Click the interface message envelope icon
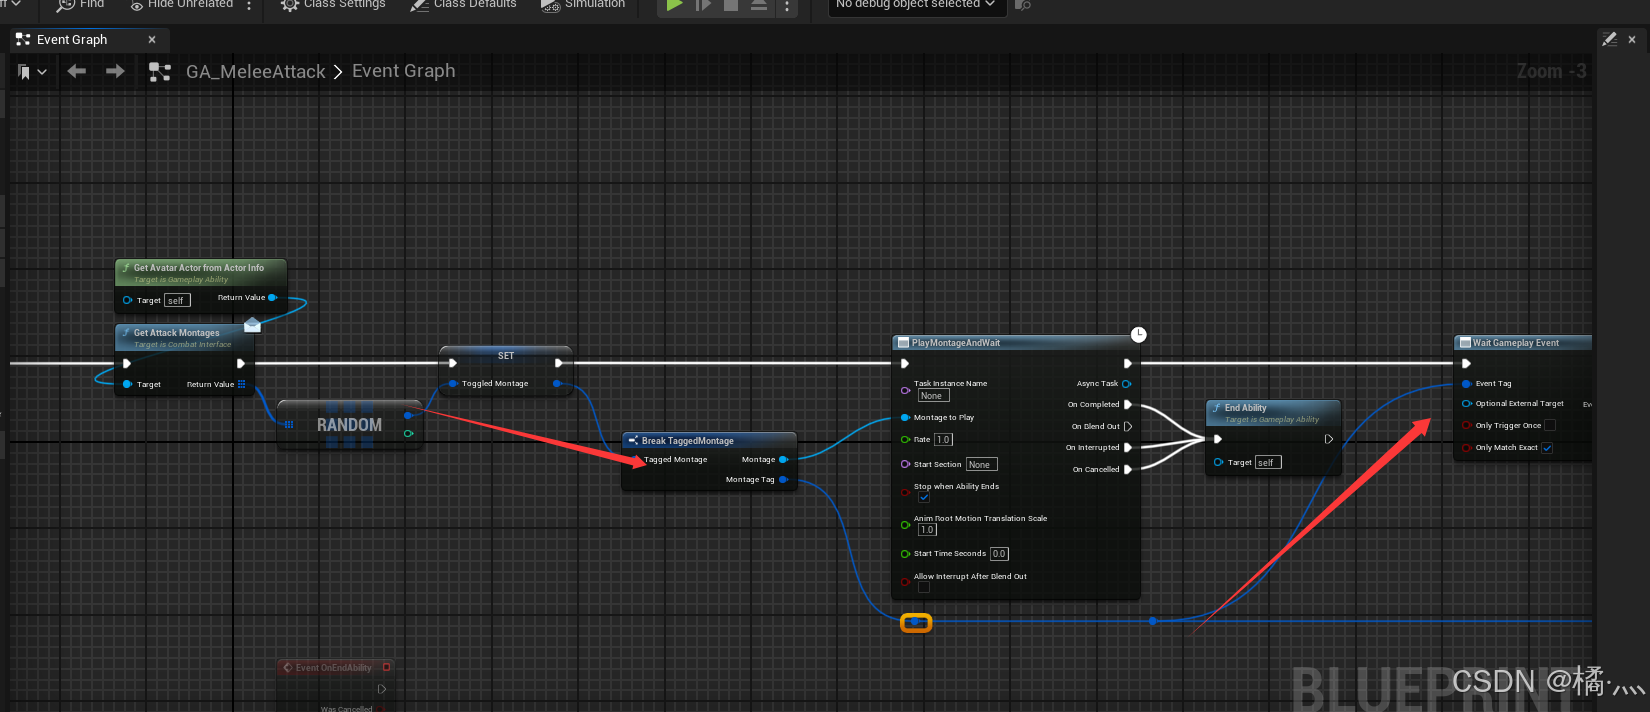This screenshot has width=1650, height=712. [252, 324]
